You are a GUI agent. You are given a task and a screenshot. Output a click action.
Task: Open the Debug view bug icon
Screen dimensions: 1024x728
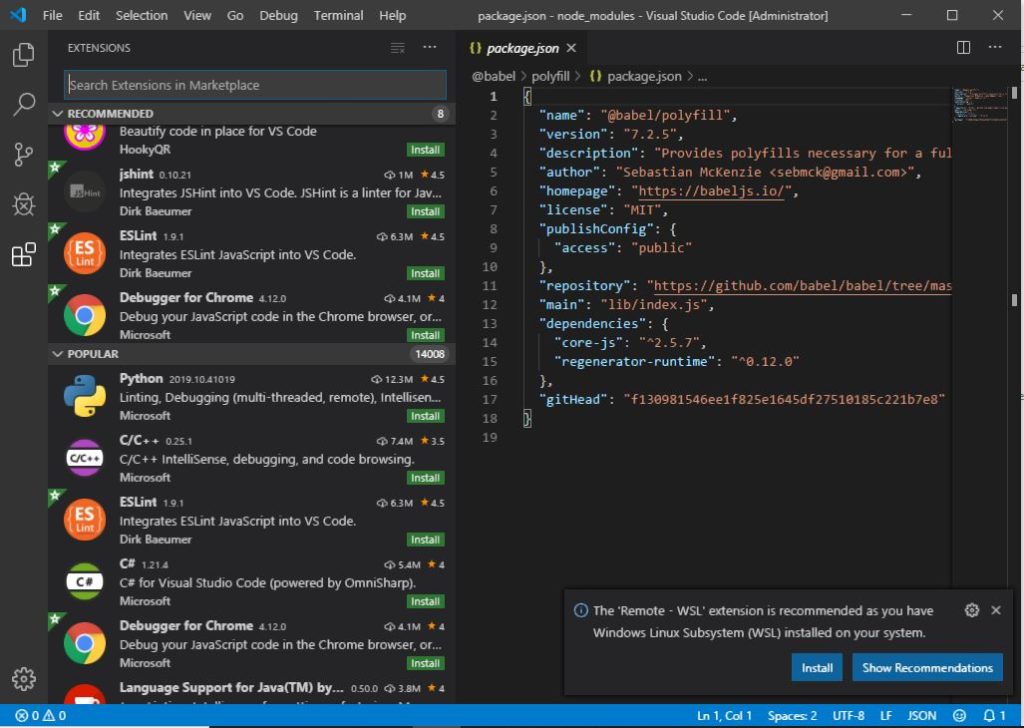point(24,204)
